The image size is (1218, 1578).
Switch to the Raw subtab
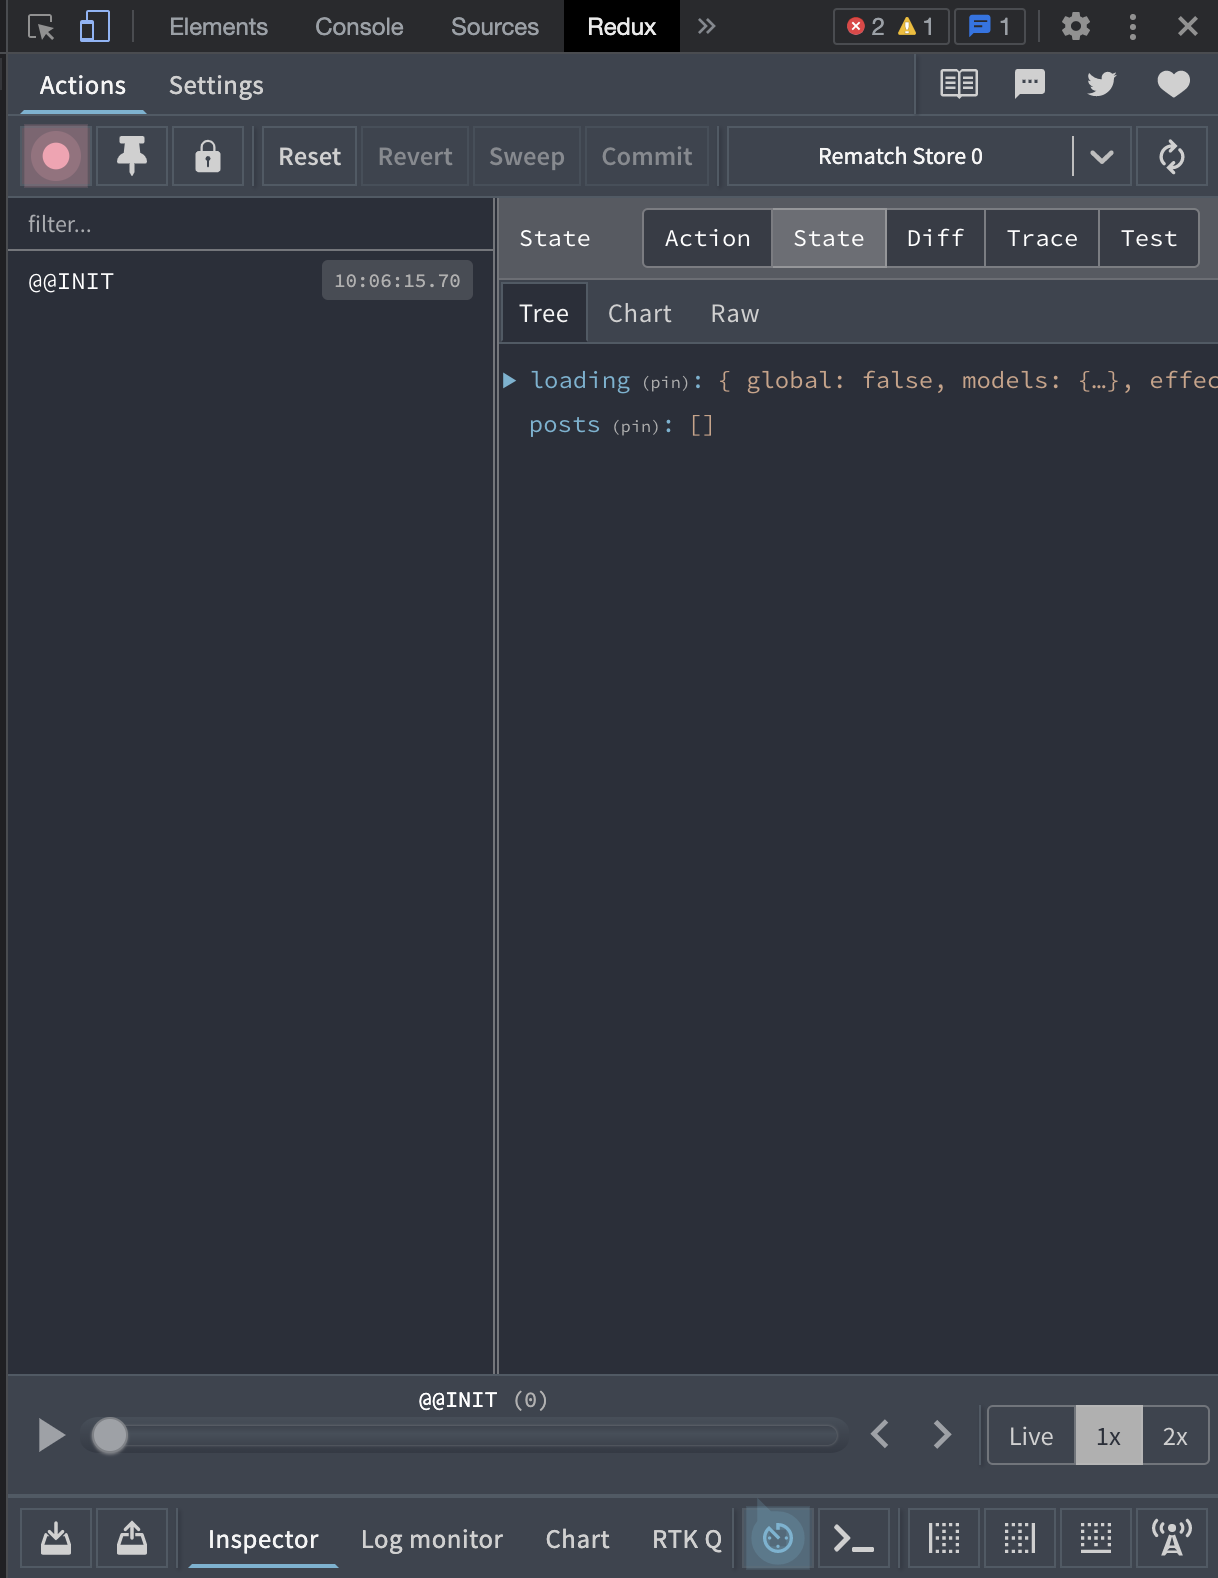coord(734,313)
